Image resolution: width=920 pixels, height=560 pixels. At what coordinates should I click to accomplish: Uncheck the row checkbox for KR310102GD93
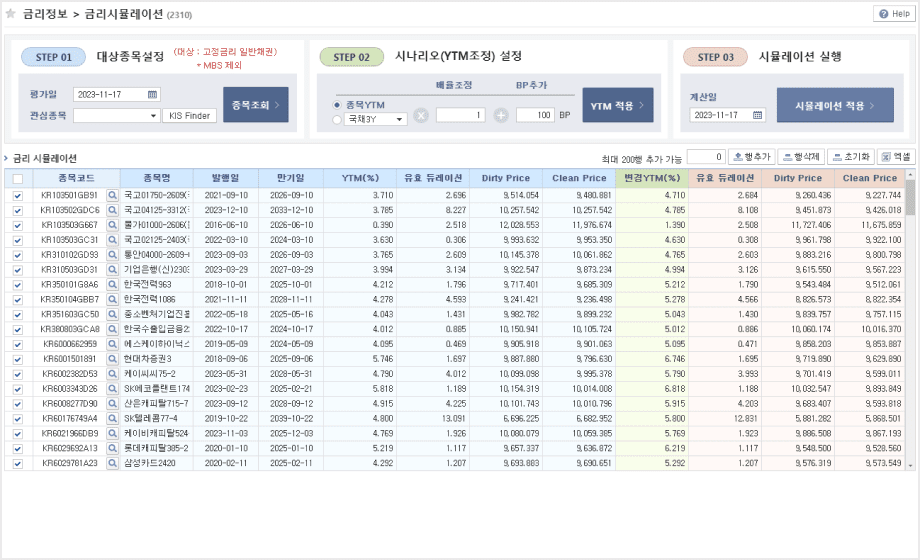point(18,255)
